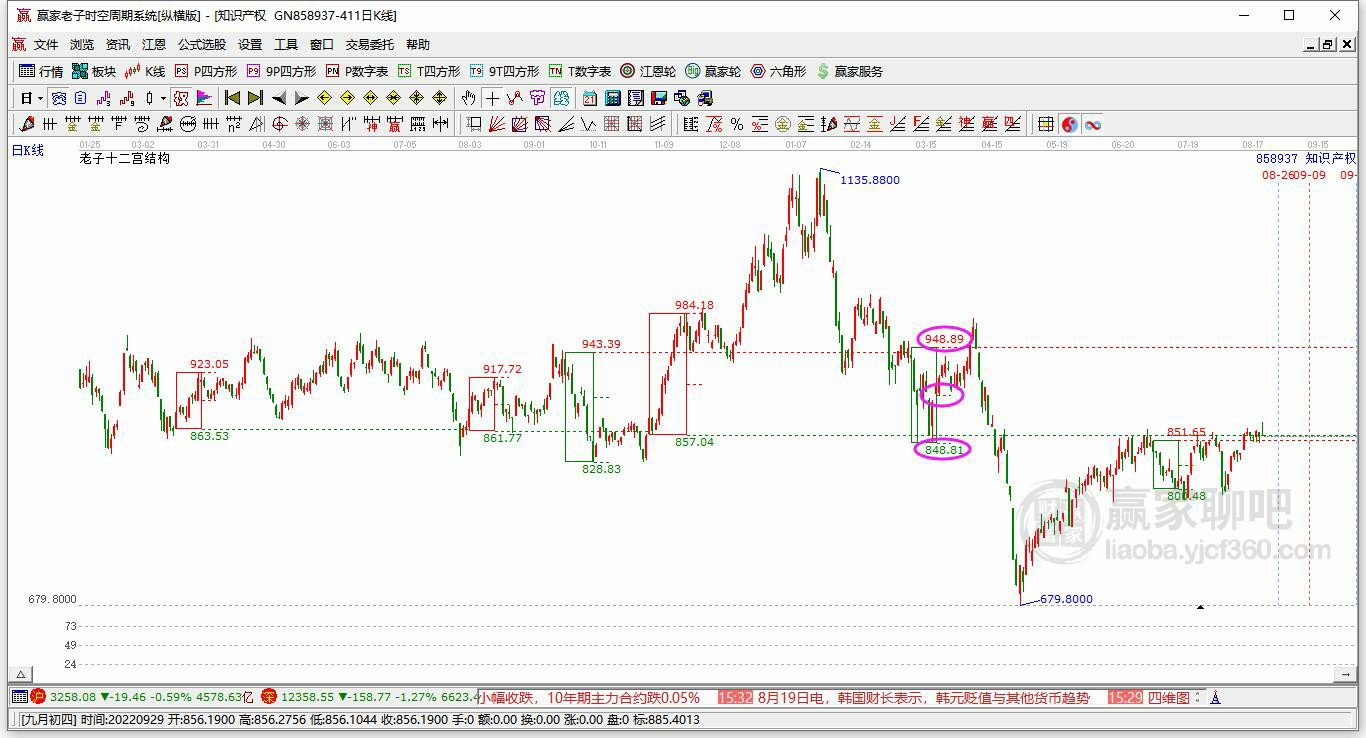Image resolution: width=1366 pixels, height=738 pixels.
Task: Toggle the 日K线 label on chart
Action: (x=28, y=150)
